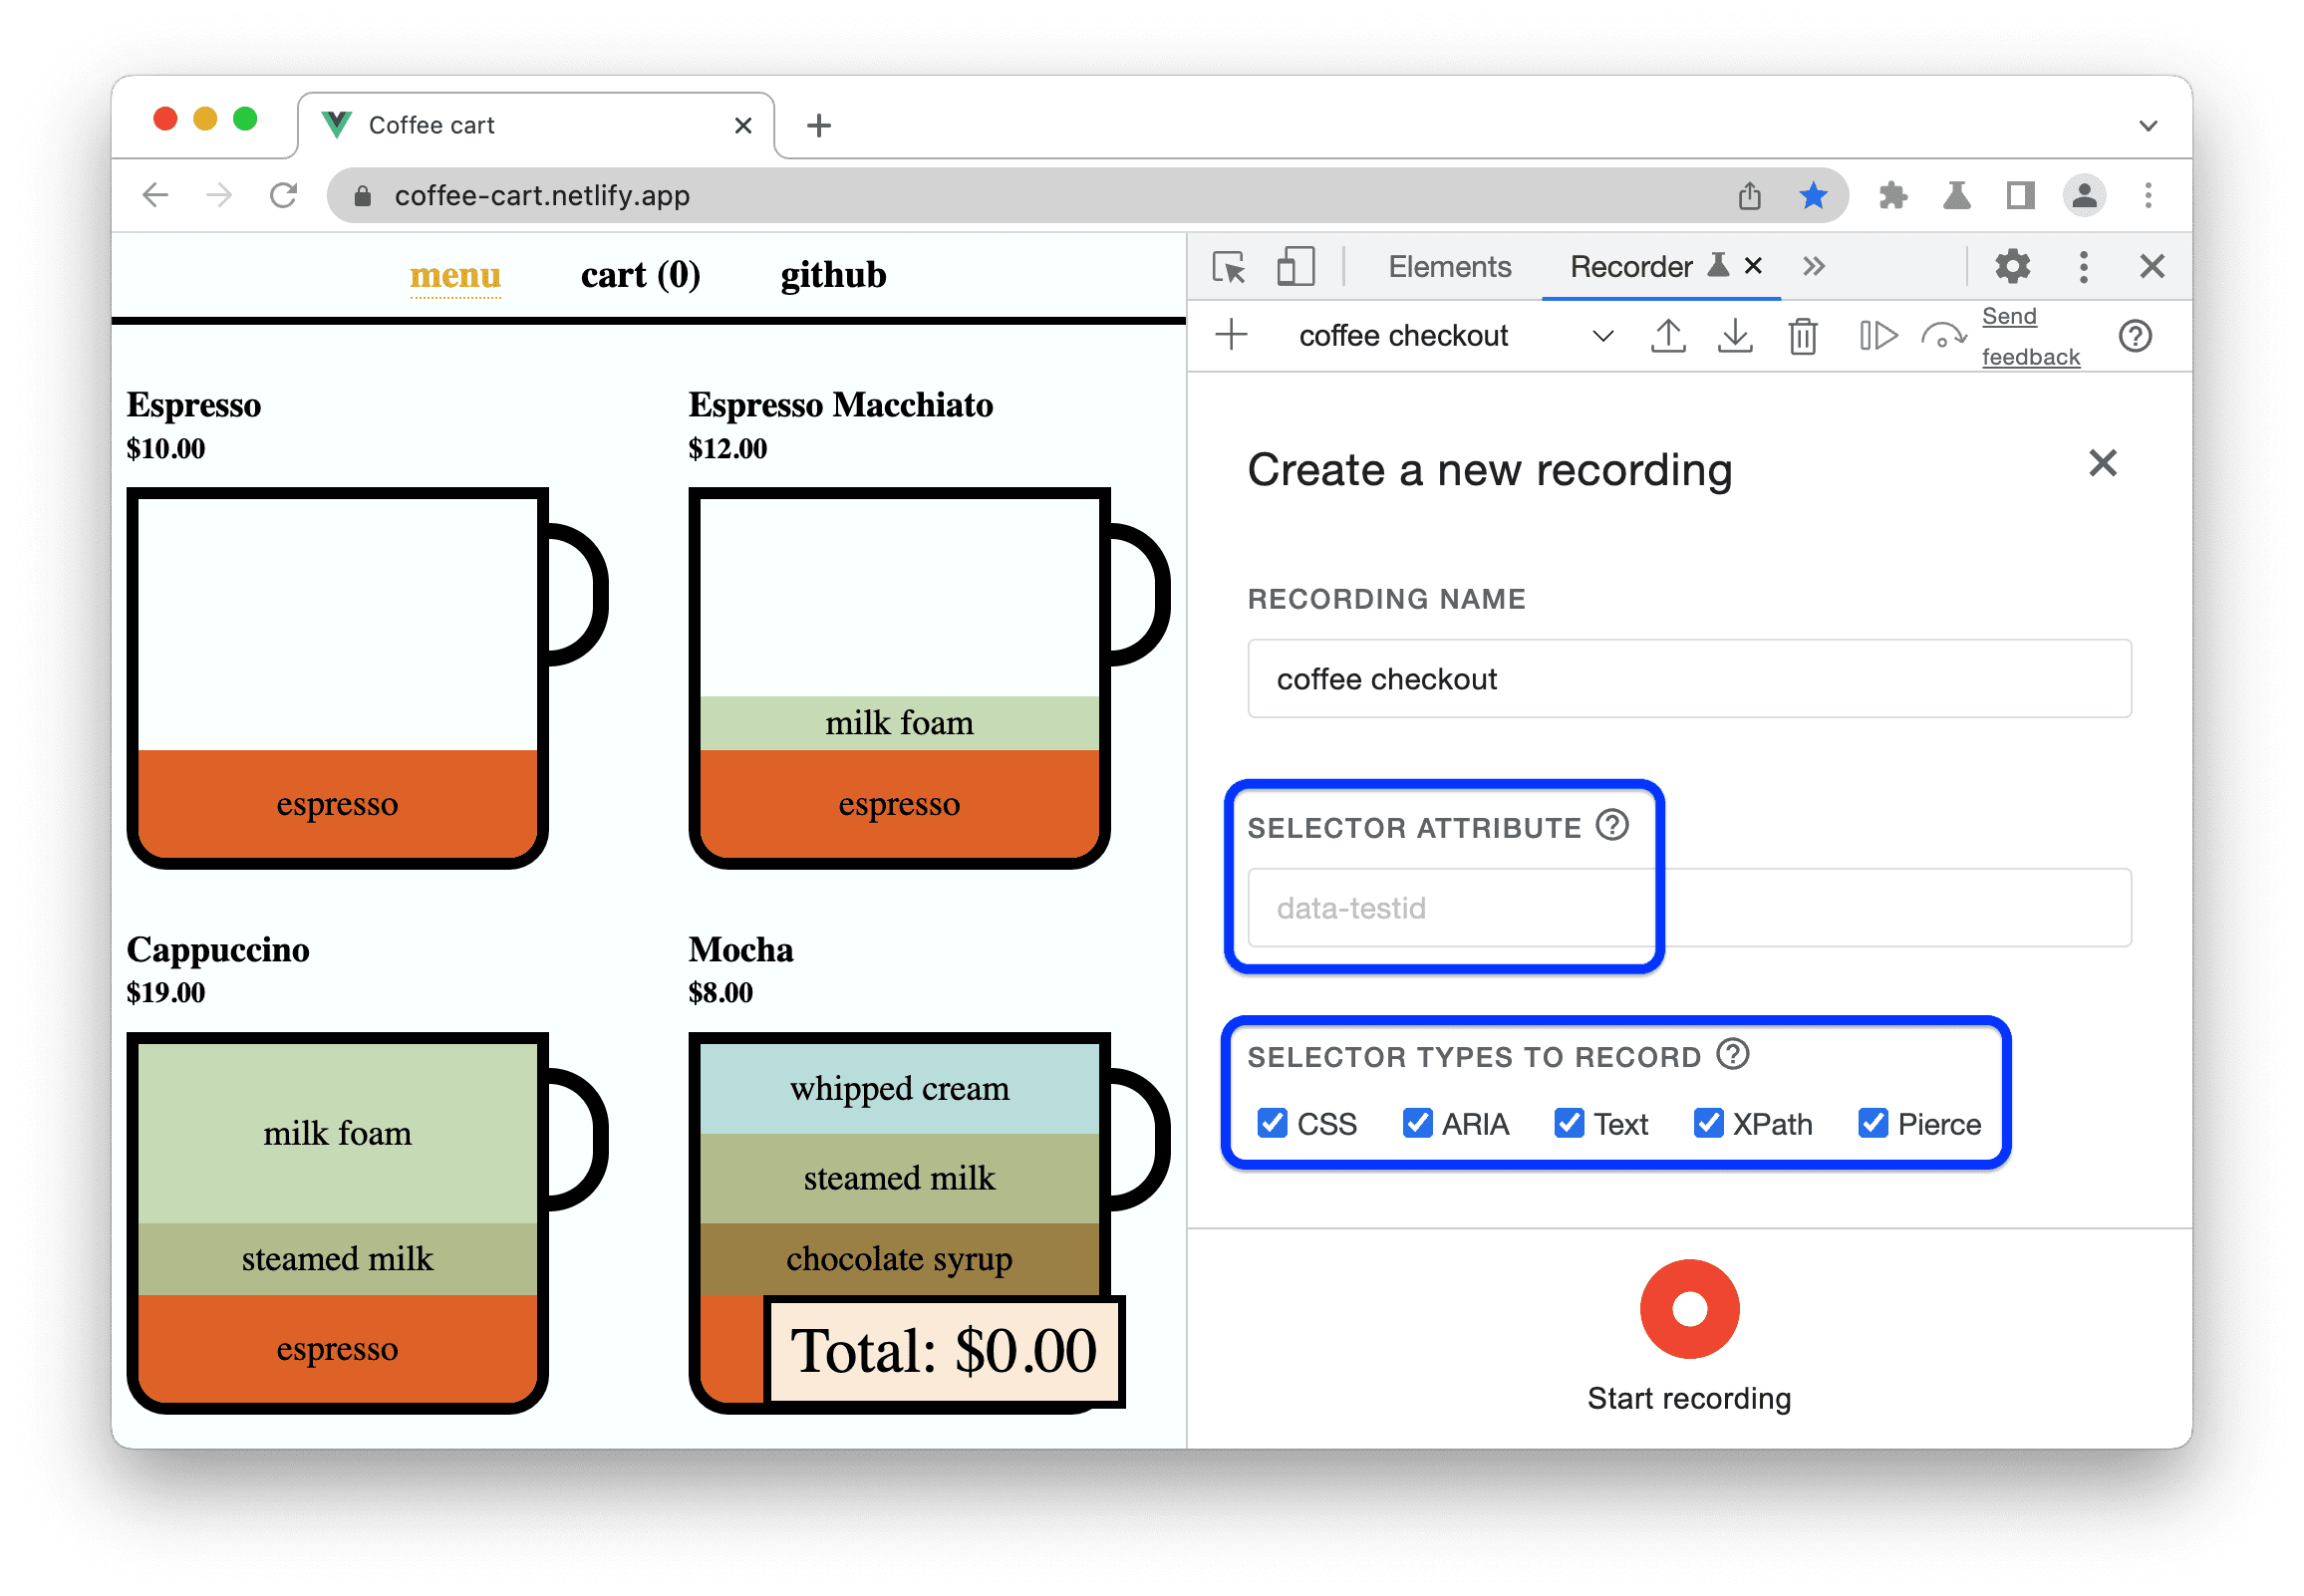Select the menu navigation tab
Viewport: 2304px width, 1596px height.
point(451,275)
